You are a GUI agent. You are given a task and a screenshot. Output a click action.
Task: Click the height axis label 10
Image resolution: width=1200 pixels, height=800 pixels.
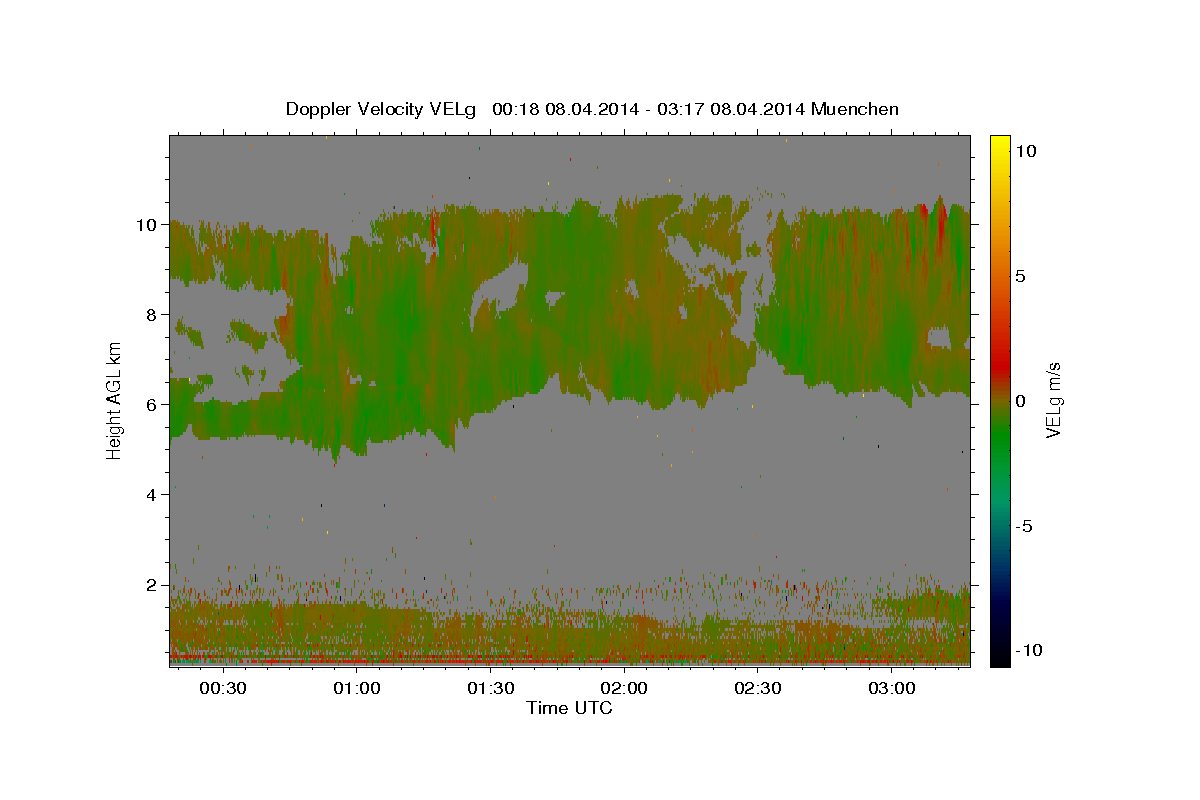147,225
